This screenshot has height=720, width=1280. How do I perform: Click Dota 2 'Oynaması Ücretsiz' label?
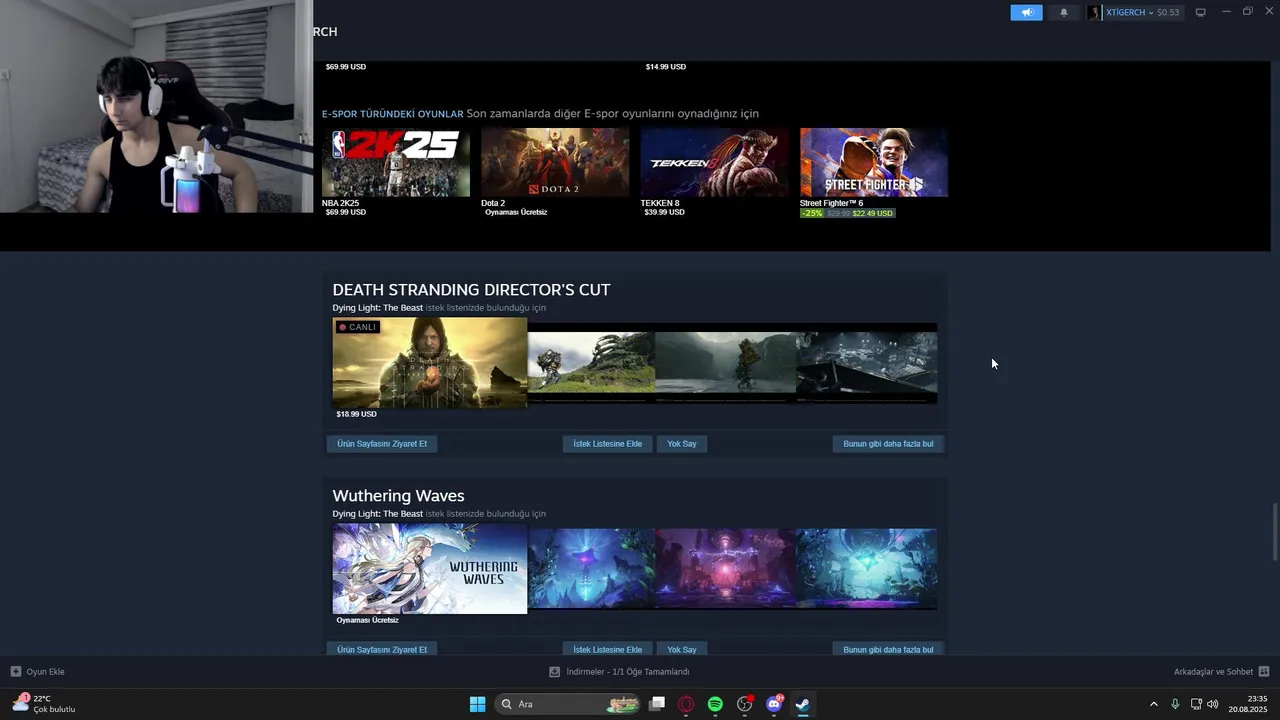(516, 212)
